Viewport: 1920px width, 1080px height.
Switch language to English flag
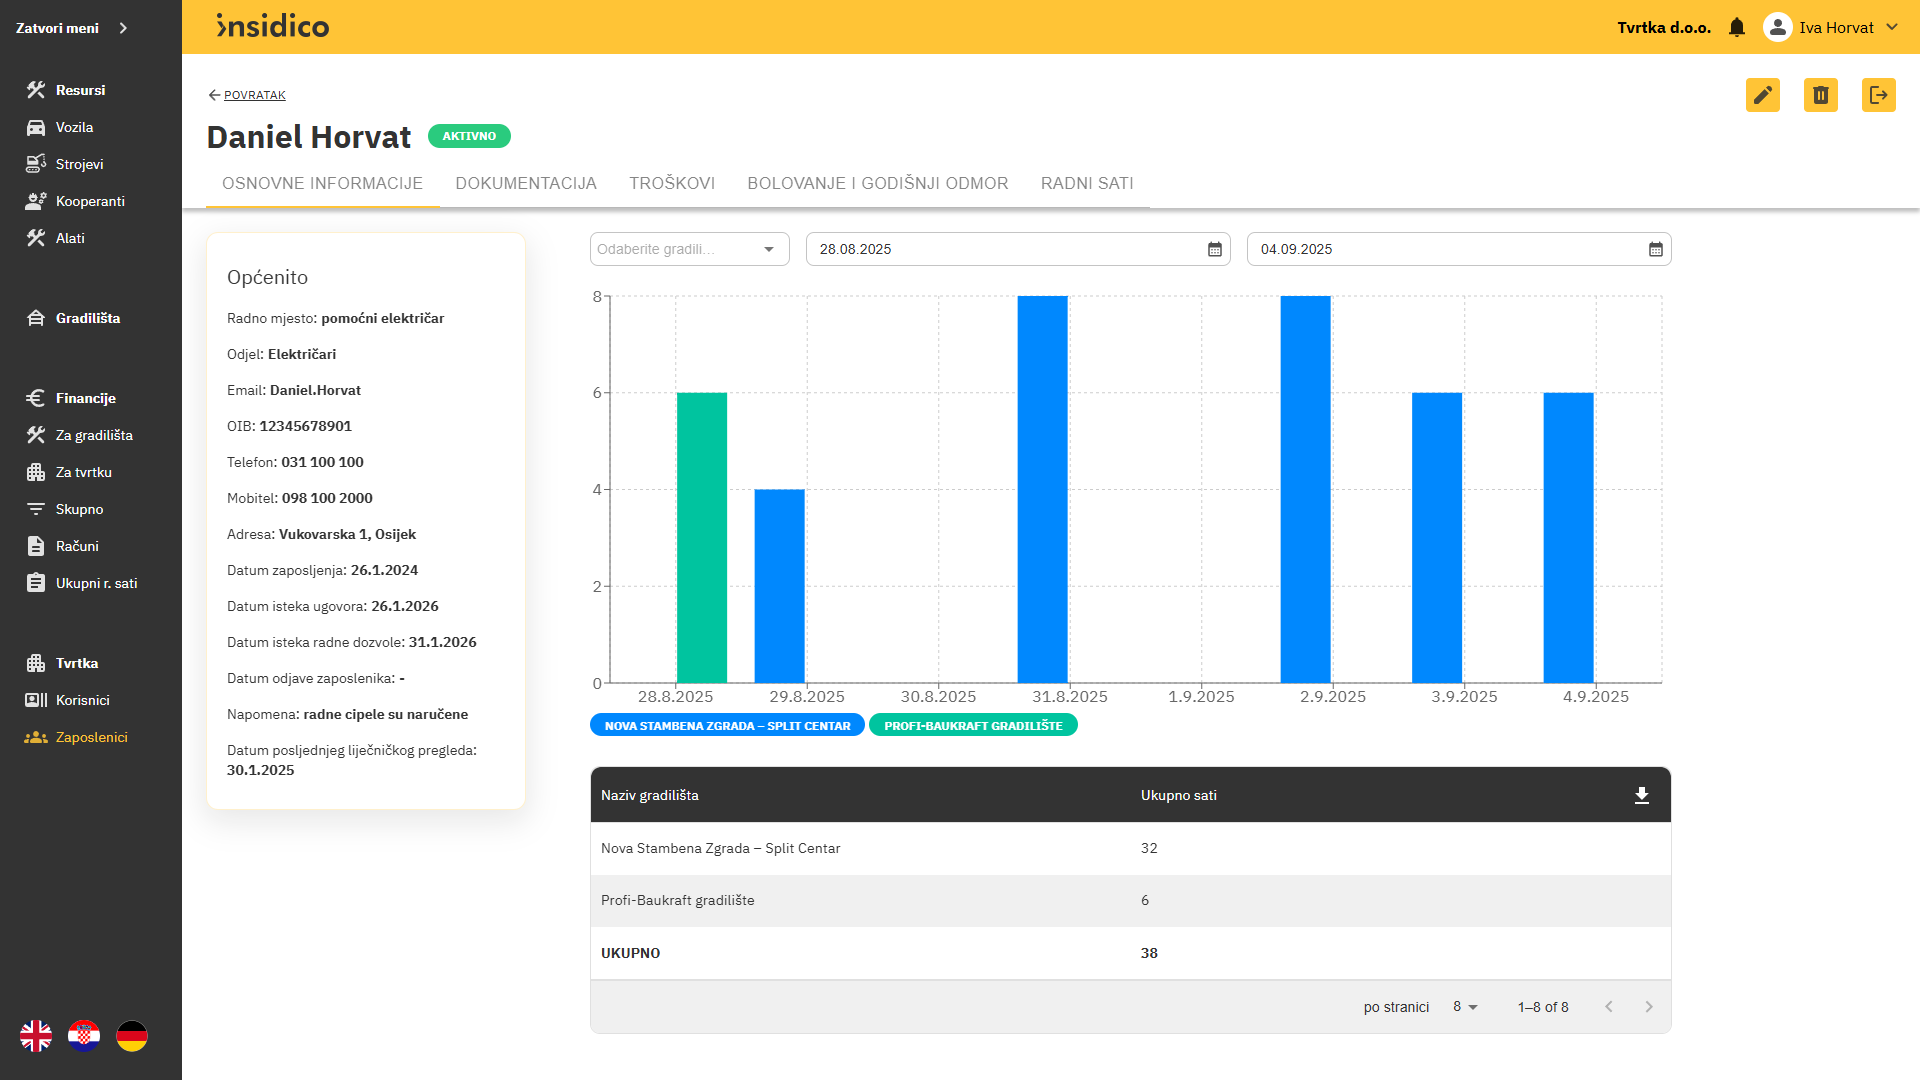(36, 1036)
